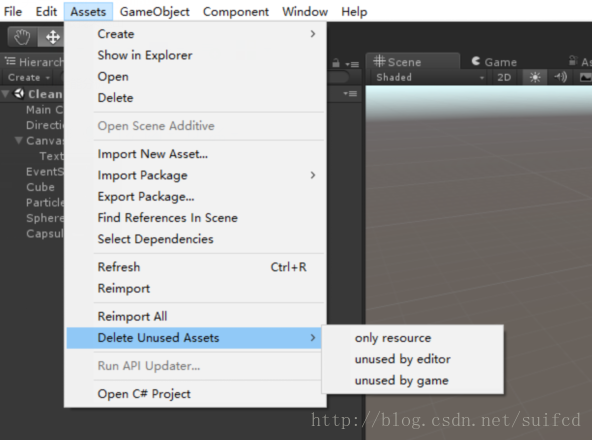592x440 pixels.
Task: Choose Find References In Scene
Action: tap(195, 218)
